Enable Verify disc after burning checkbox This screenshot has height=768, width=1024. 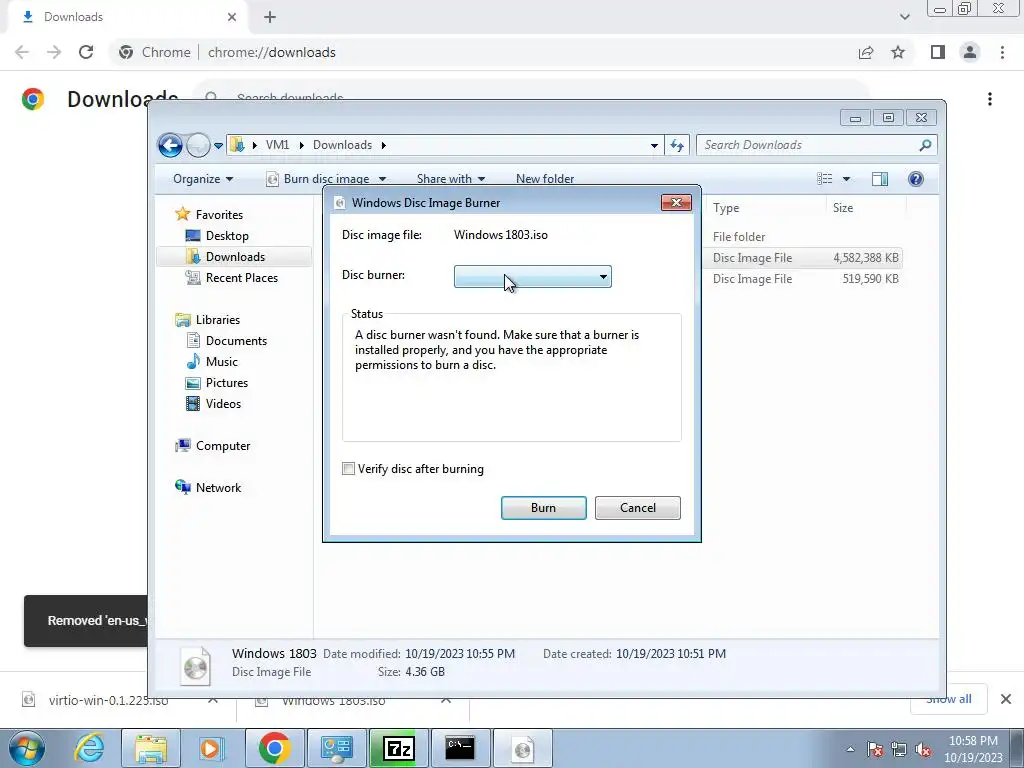click(x=348, y=469)
